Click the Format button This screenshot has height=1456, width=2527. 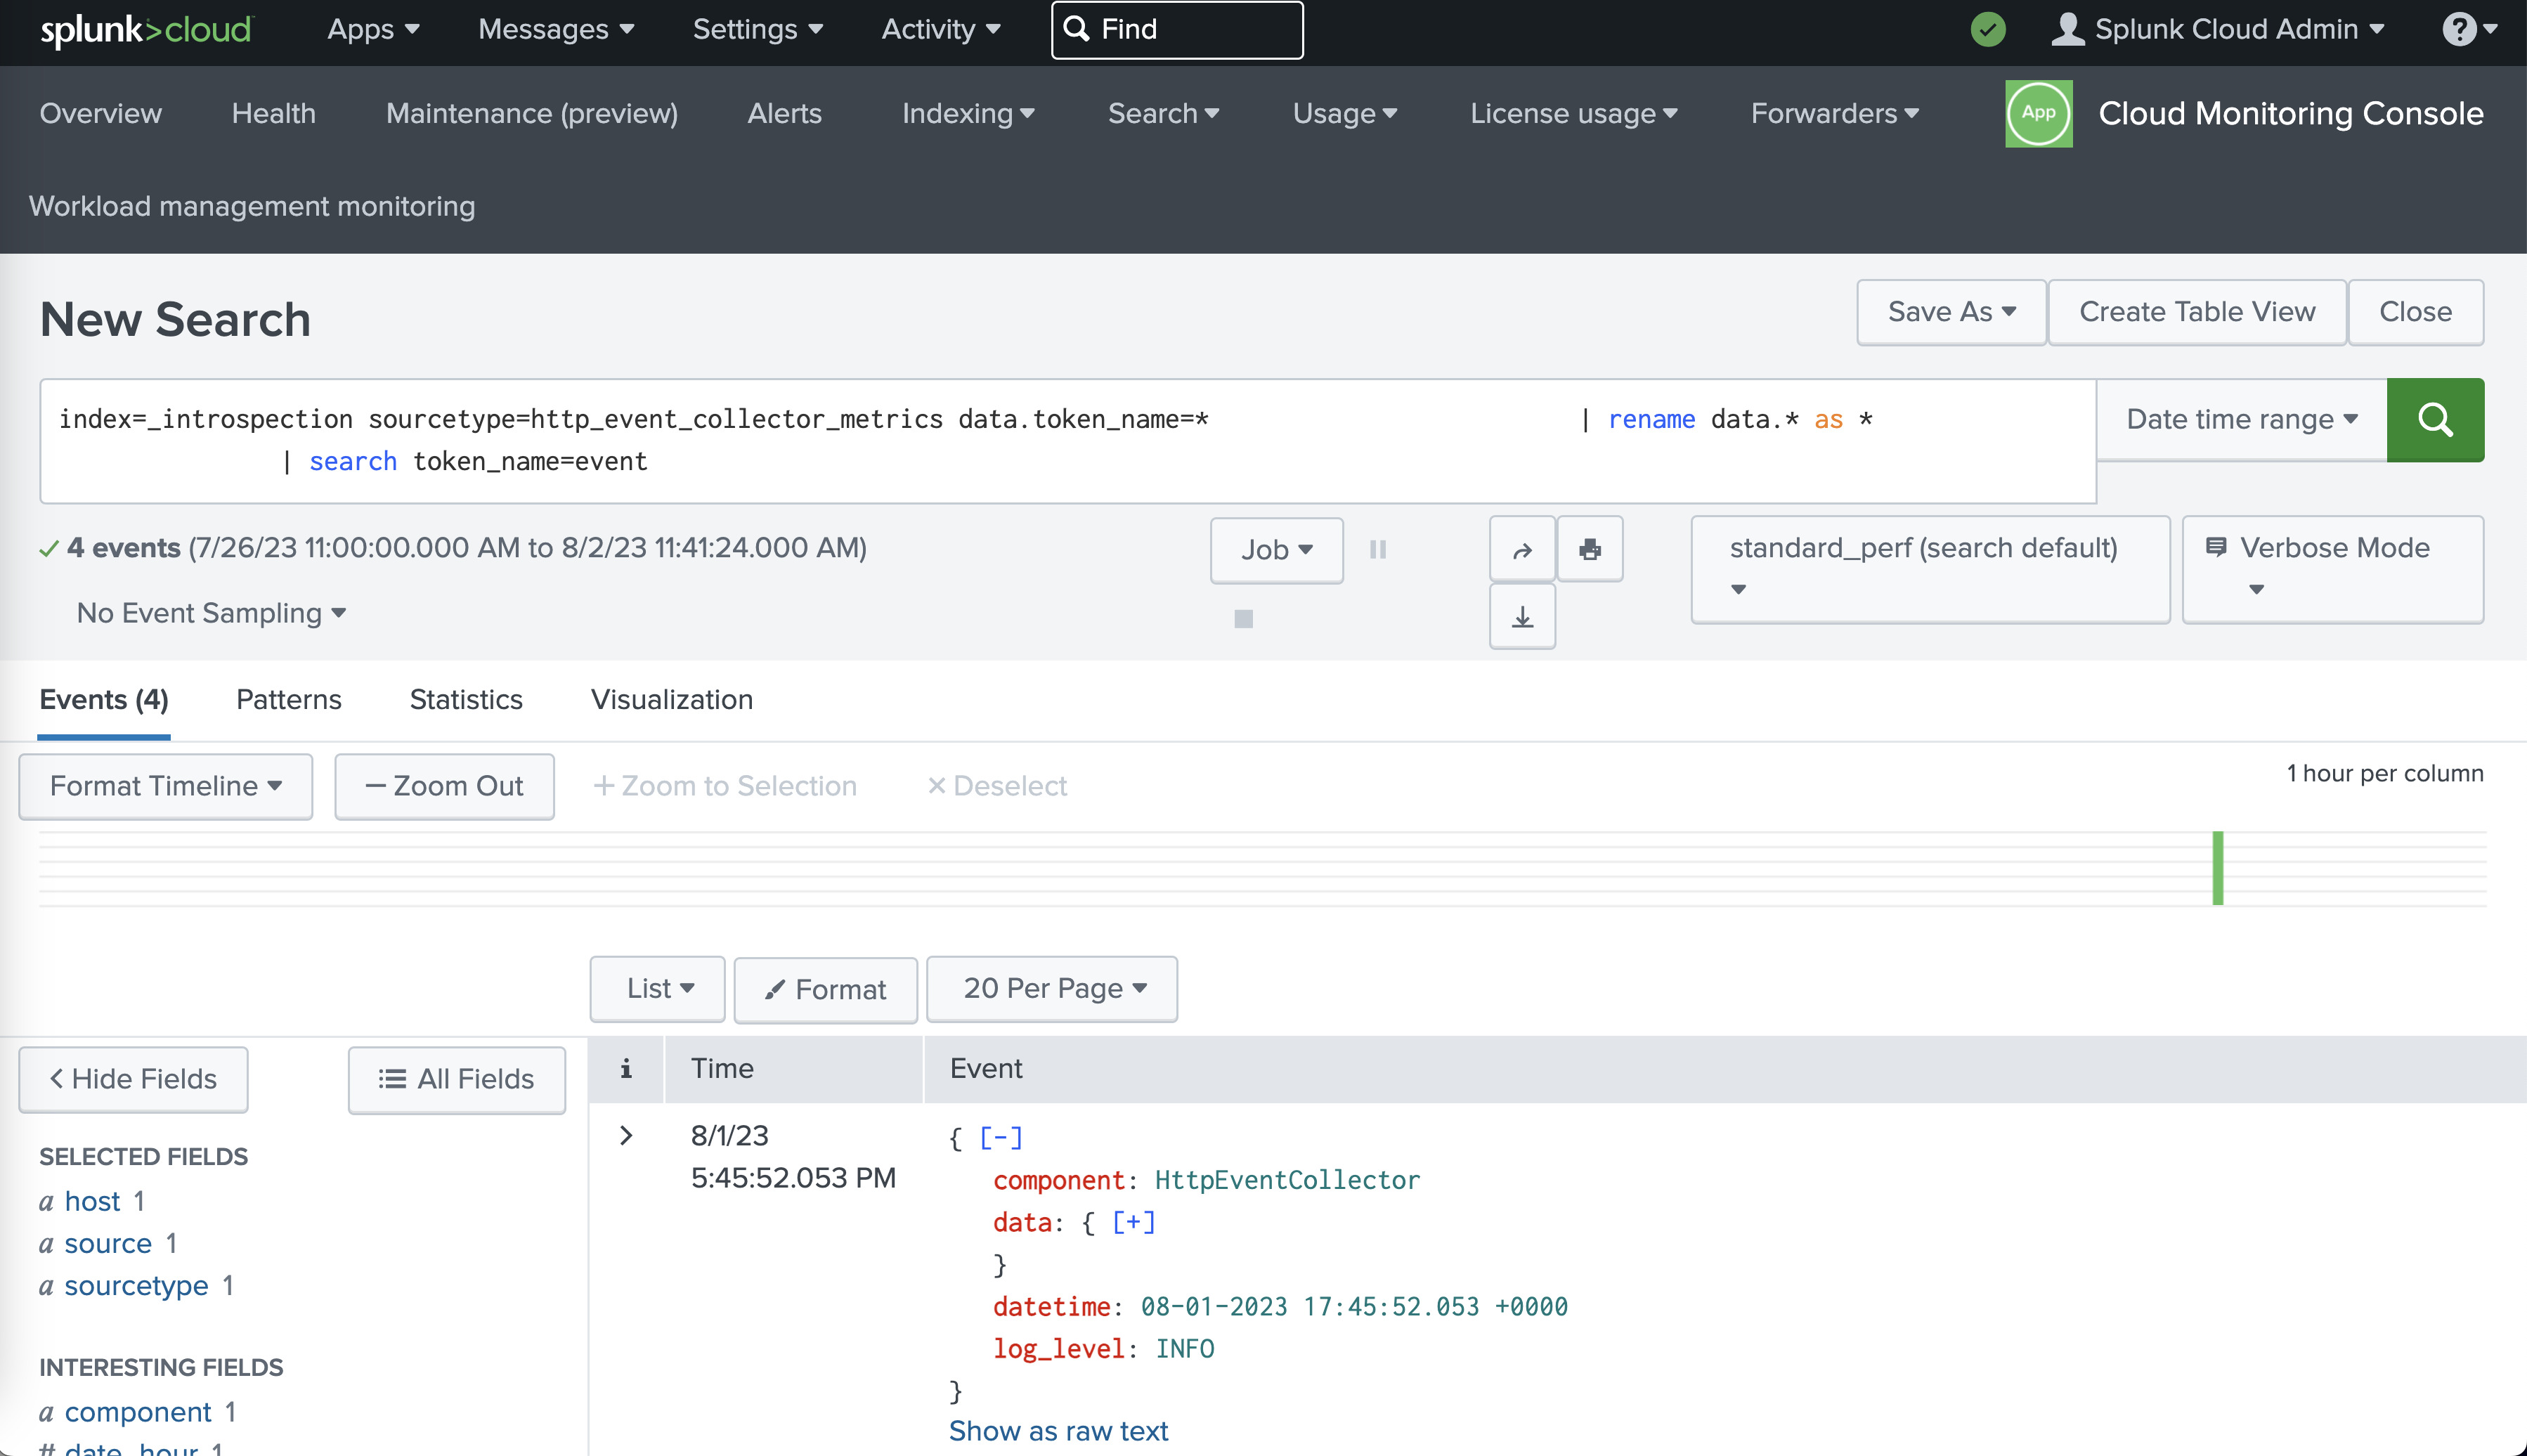click(x=825, y=990)
